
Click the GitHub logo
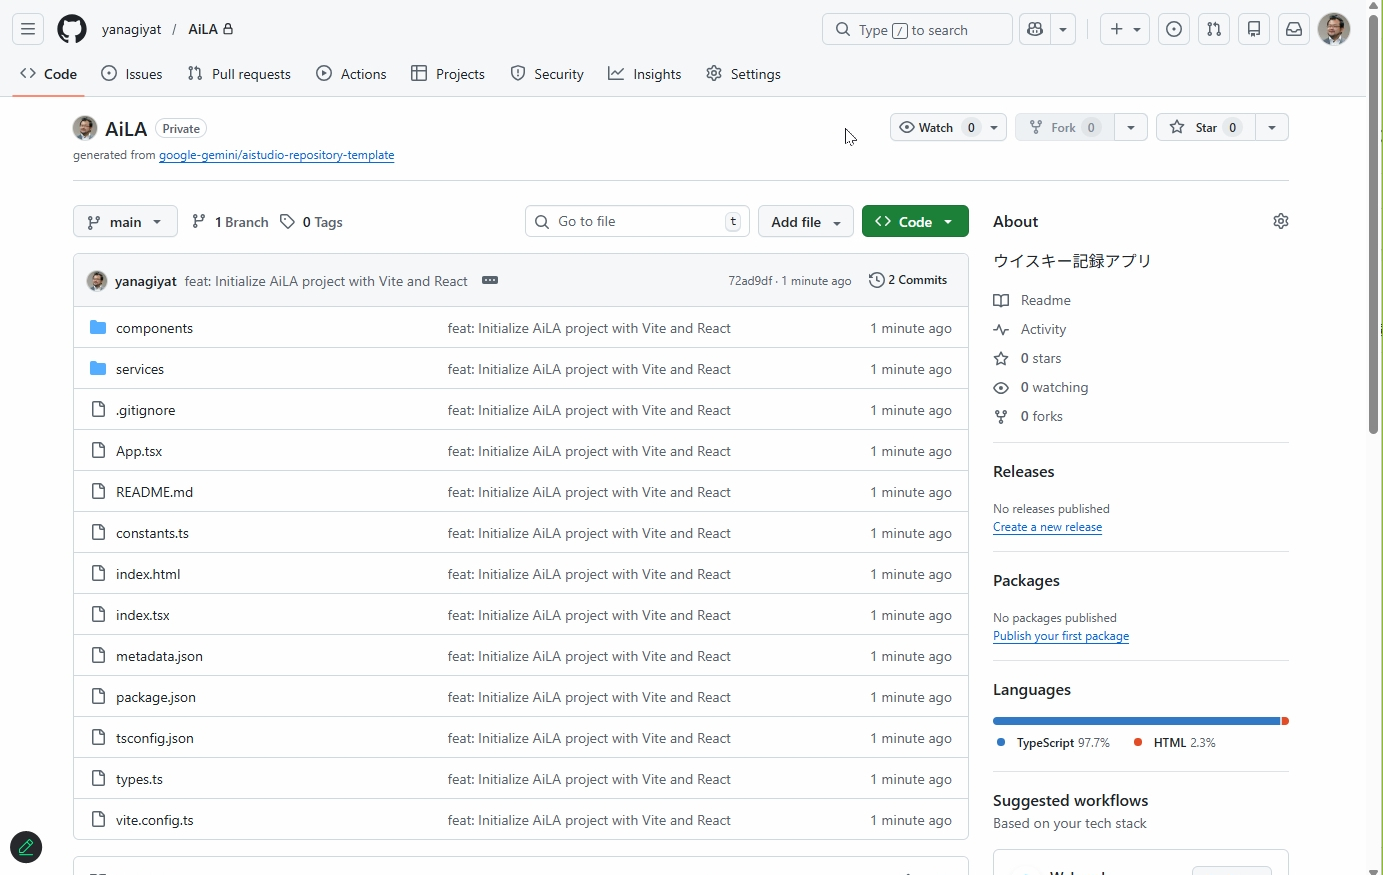click(x=71, y=29)
